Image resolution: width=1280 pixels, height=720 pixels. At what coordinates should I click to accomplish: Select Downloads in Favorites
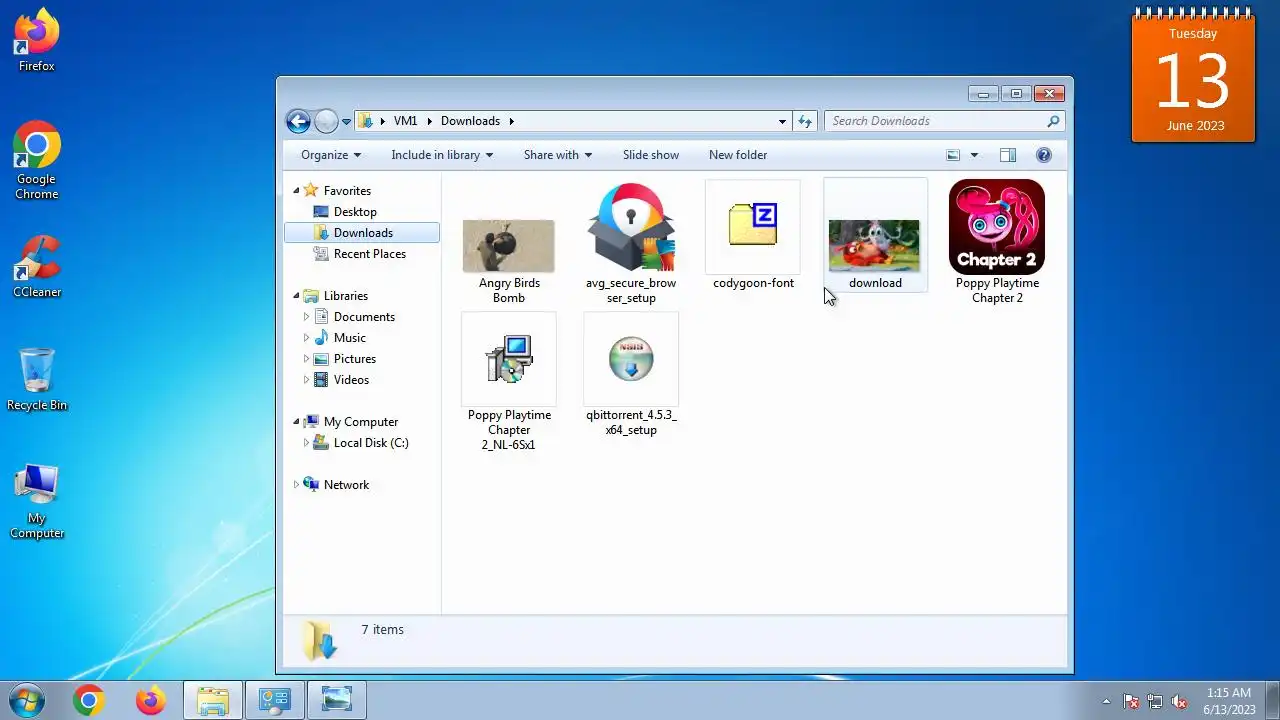[363, 233]
